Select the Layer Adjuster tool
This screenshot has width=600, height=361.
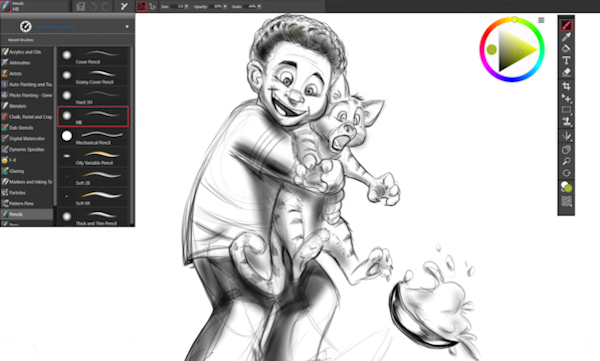[566, 98]
